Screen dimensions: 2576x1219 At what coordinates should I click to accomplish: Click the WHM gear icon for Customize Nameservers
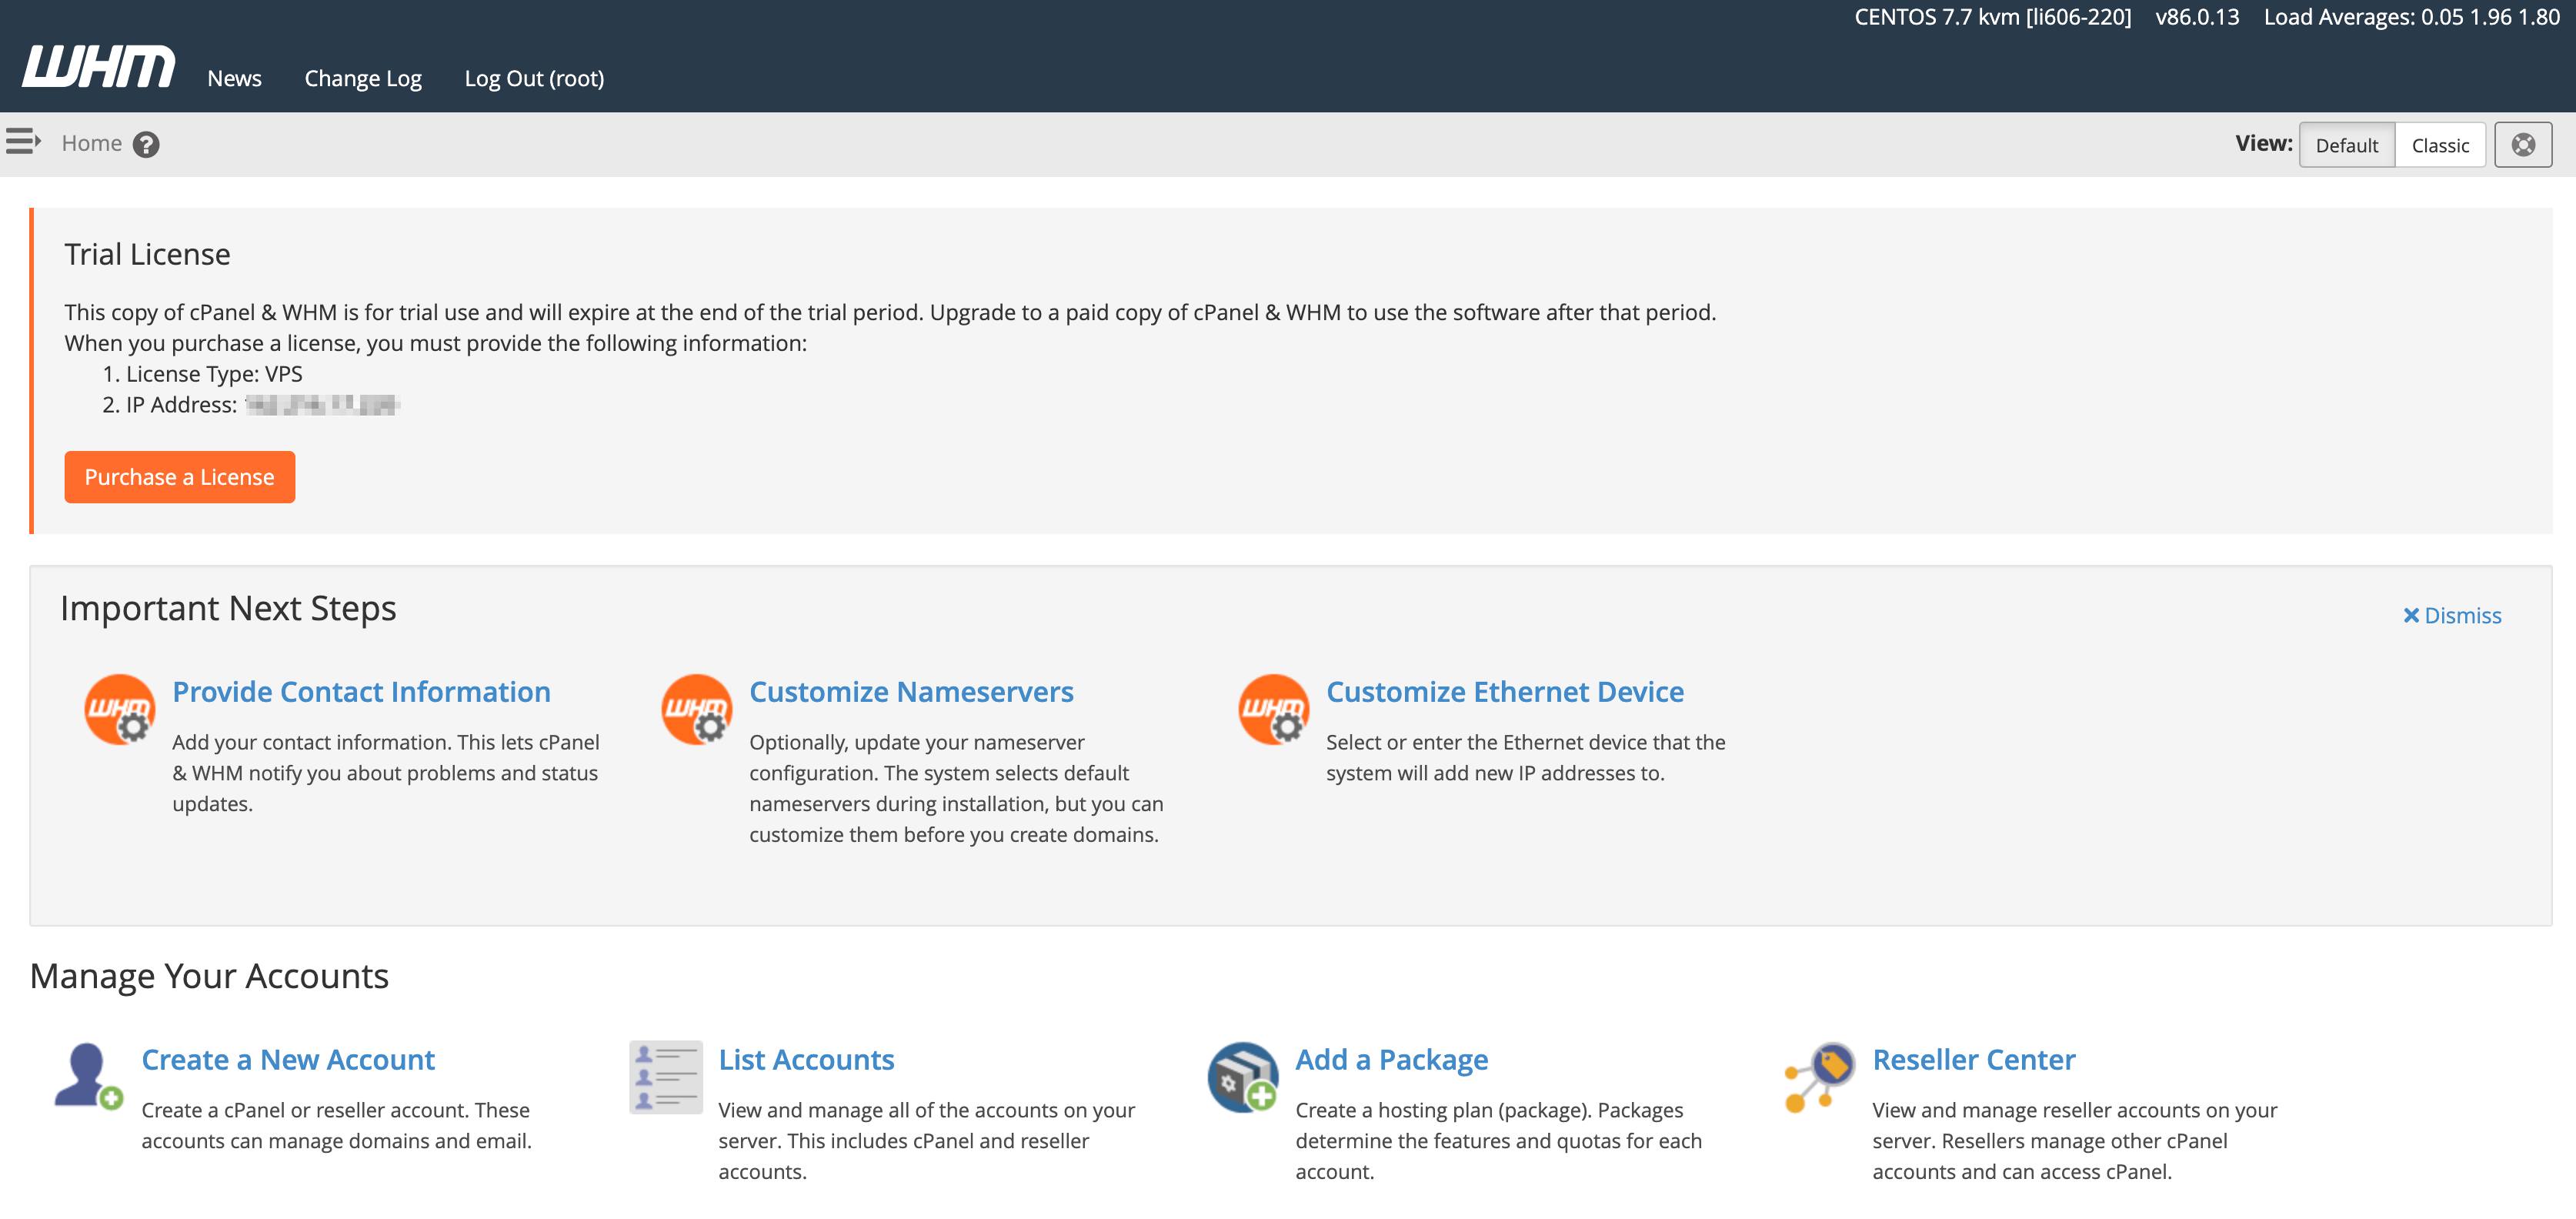698,709
